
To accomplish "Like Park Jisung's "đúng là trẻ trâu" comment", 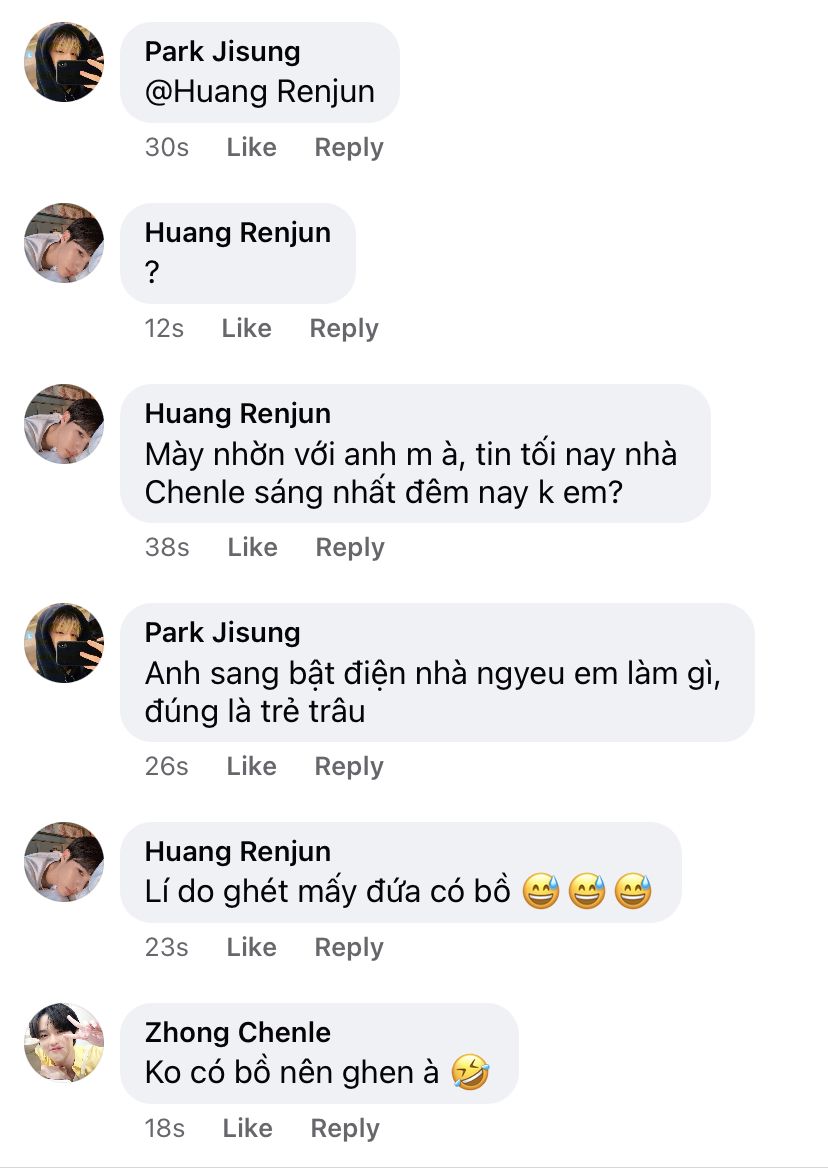I will 251,767.
